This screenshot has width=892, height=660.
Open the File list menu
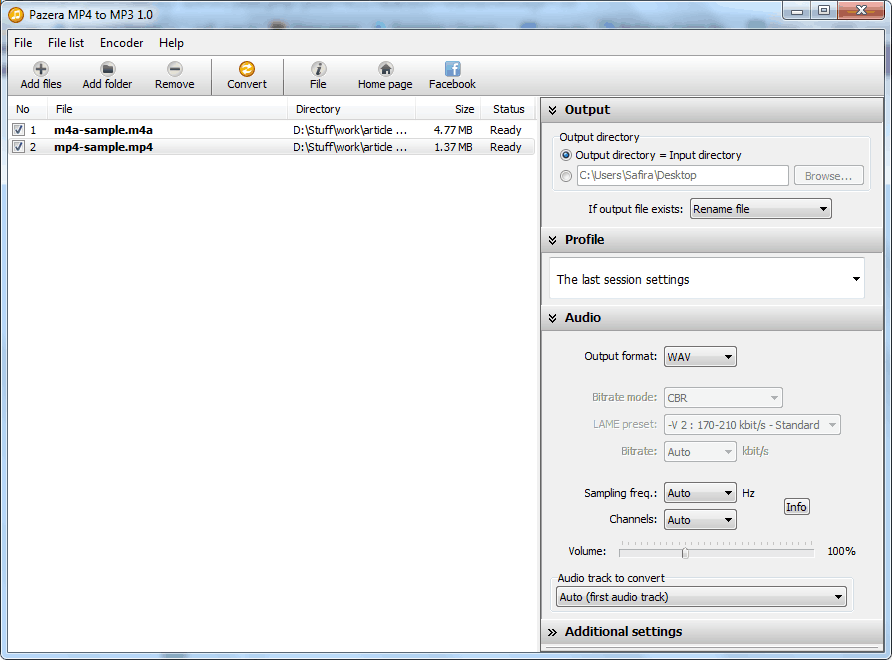pos(66,43)
